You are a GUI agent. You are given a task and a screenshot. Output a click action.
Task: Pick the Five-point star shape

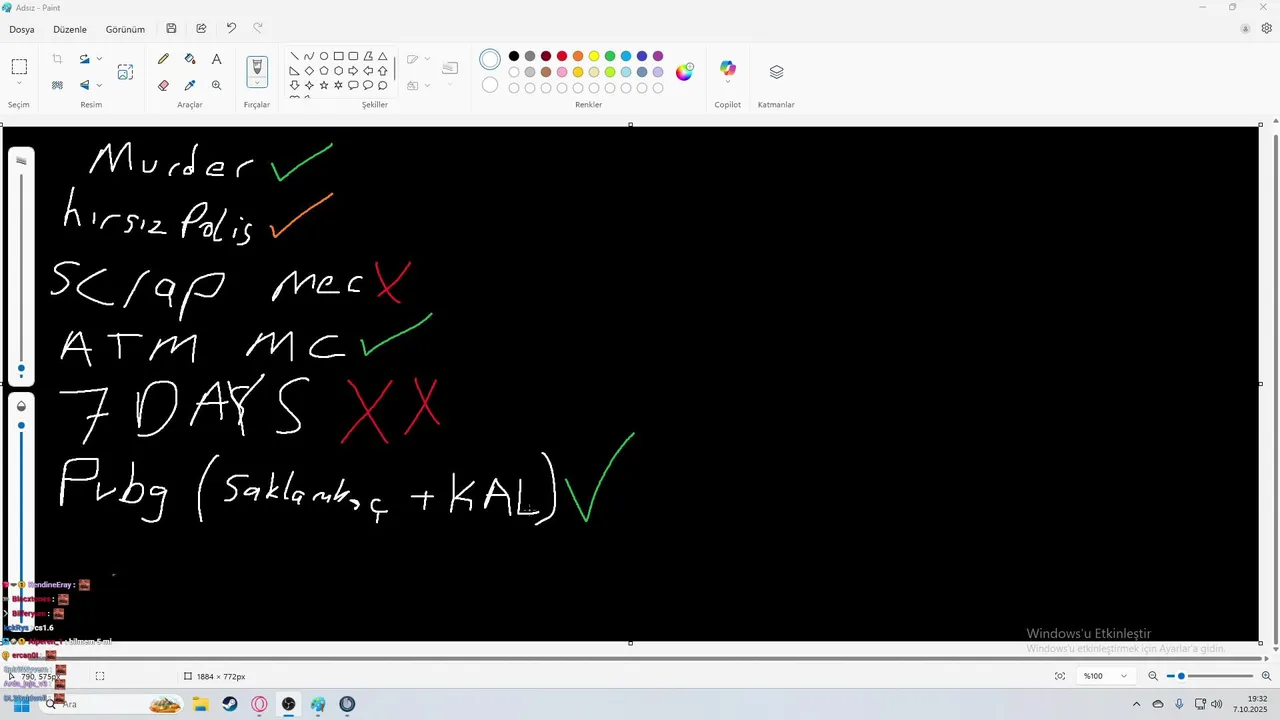point(324,85)
